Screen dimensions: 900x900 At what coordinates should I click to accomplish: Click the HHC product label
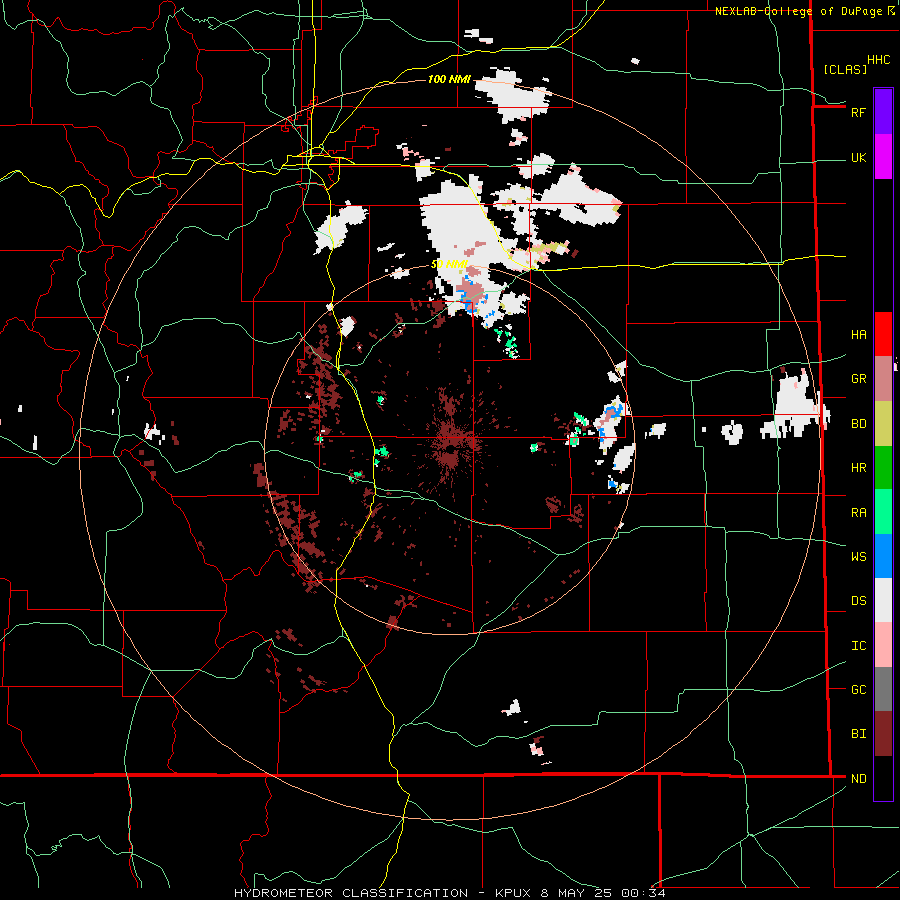click(878, 60)
